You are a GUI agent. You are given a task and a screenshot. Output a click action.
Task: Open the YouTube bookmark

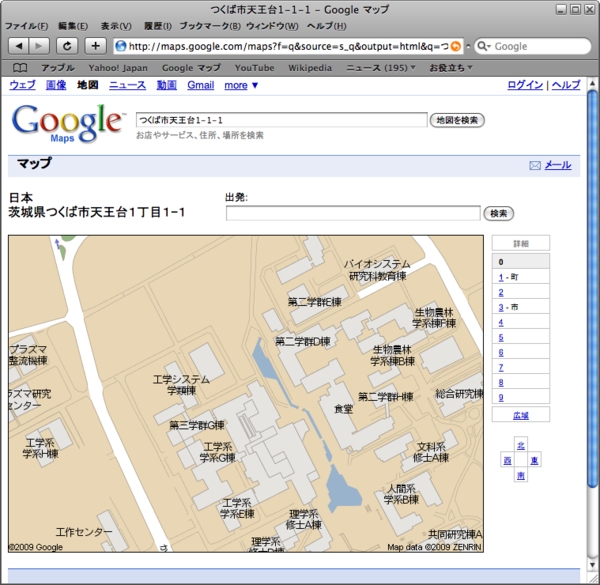[254, 68]
